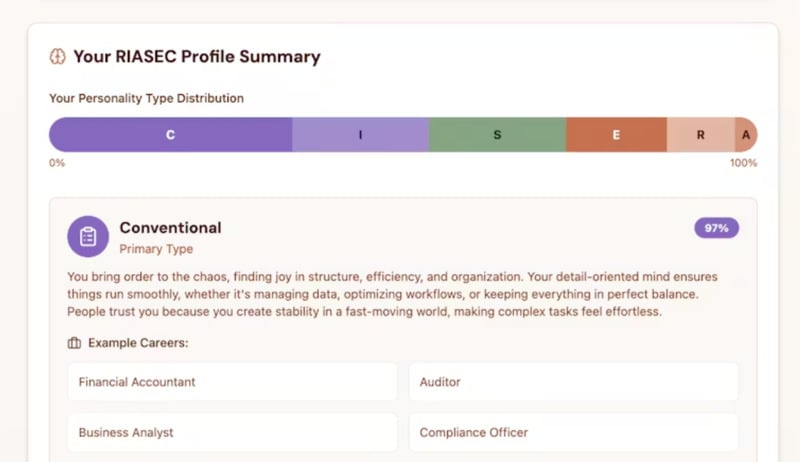Click the briefcase icon near Example Careers
The height and width of the screenshot is (462, 800).
pos(74,343)
